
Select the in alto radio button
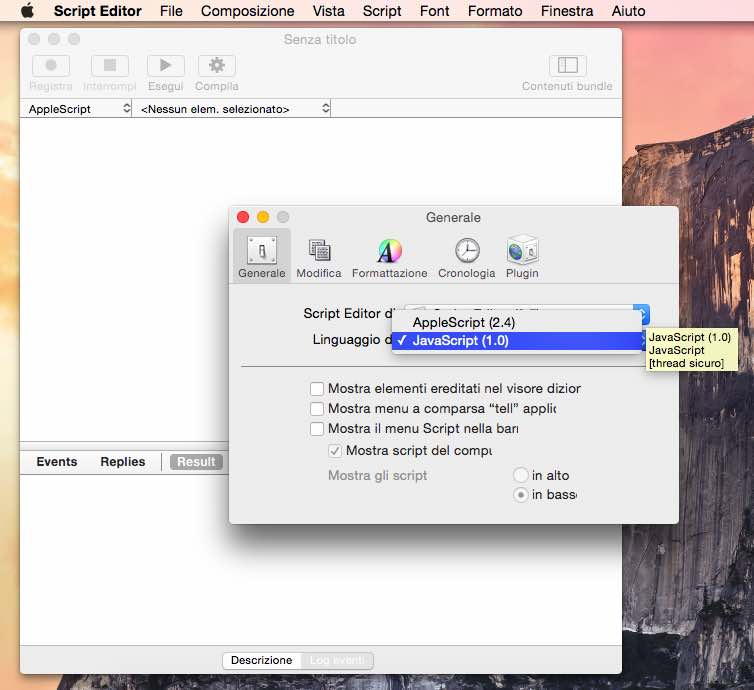pos(521,475)
